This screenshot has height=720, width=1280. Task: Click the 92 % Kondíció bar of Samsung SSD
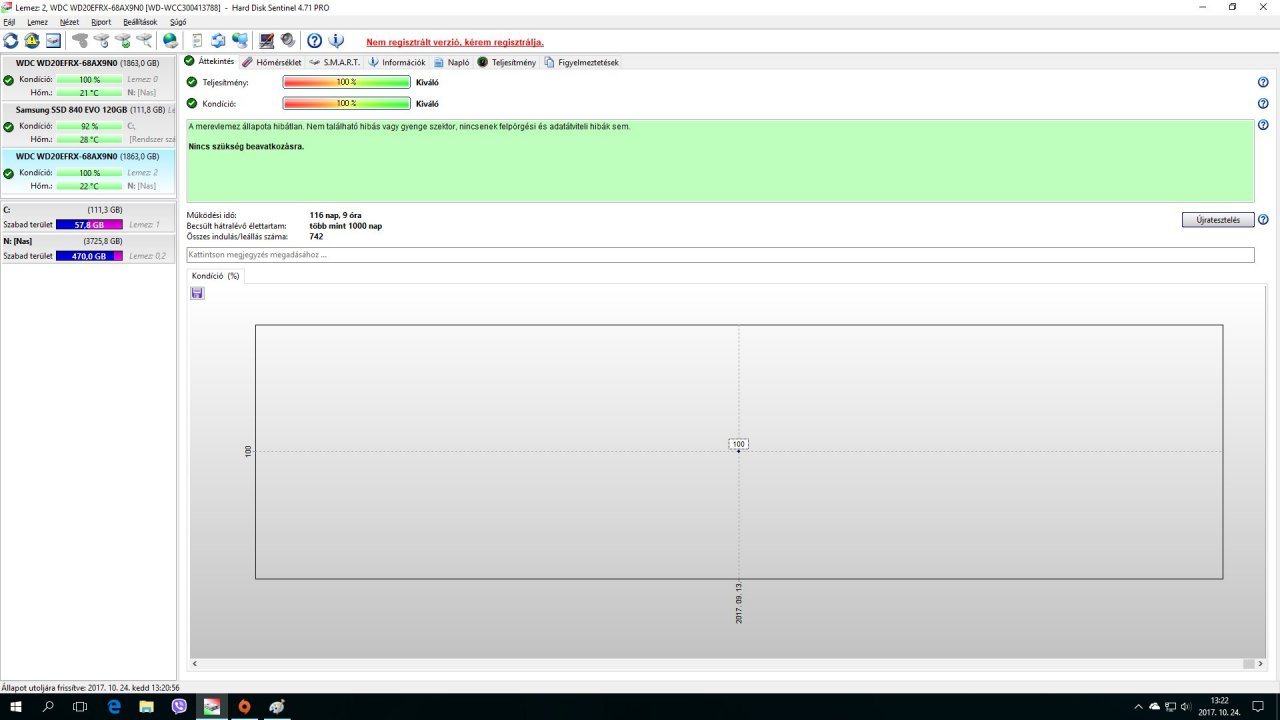pos(89,126)
